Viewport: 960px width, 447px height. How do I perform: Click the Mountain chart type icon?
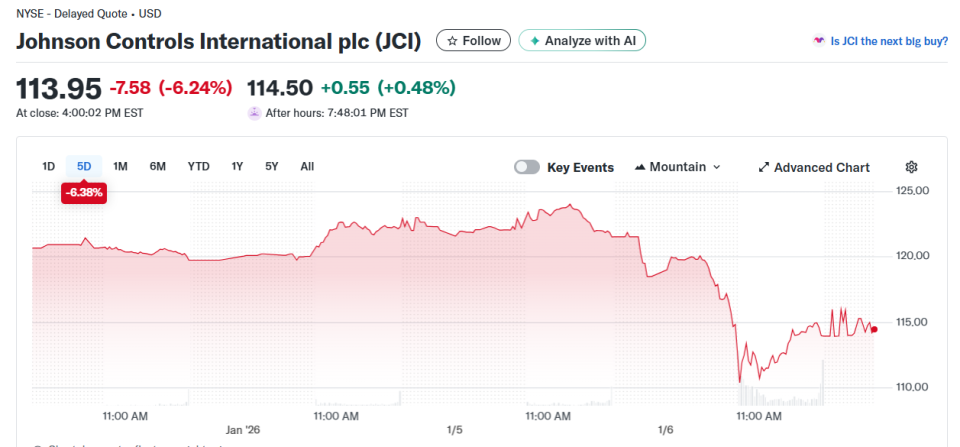tap(640, 167)
